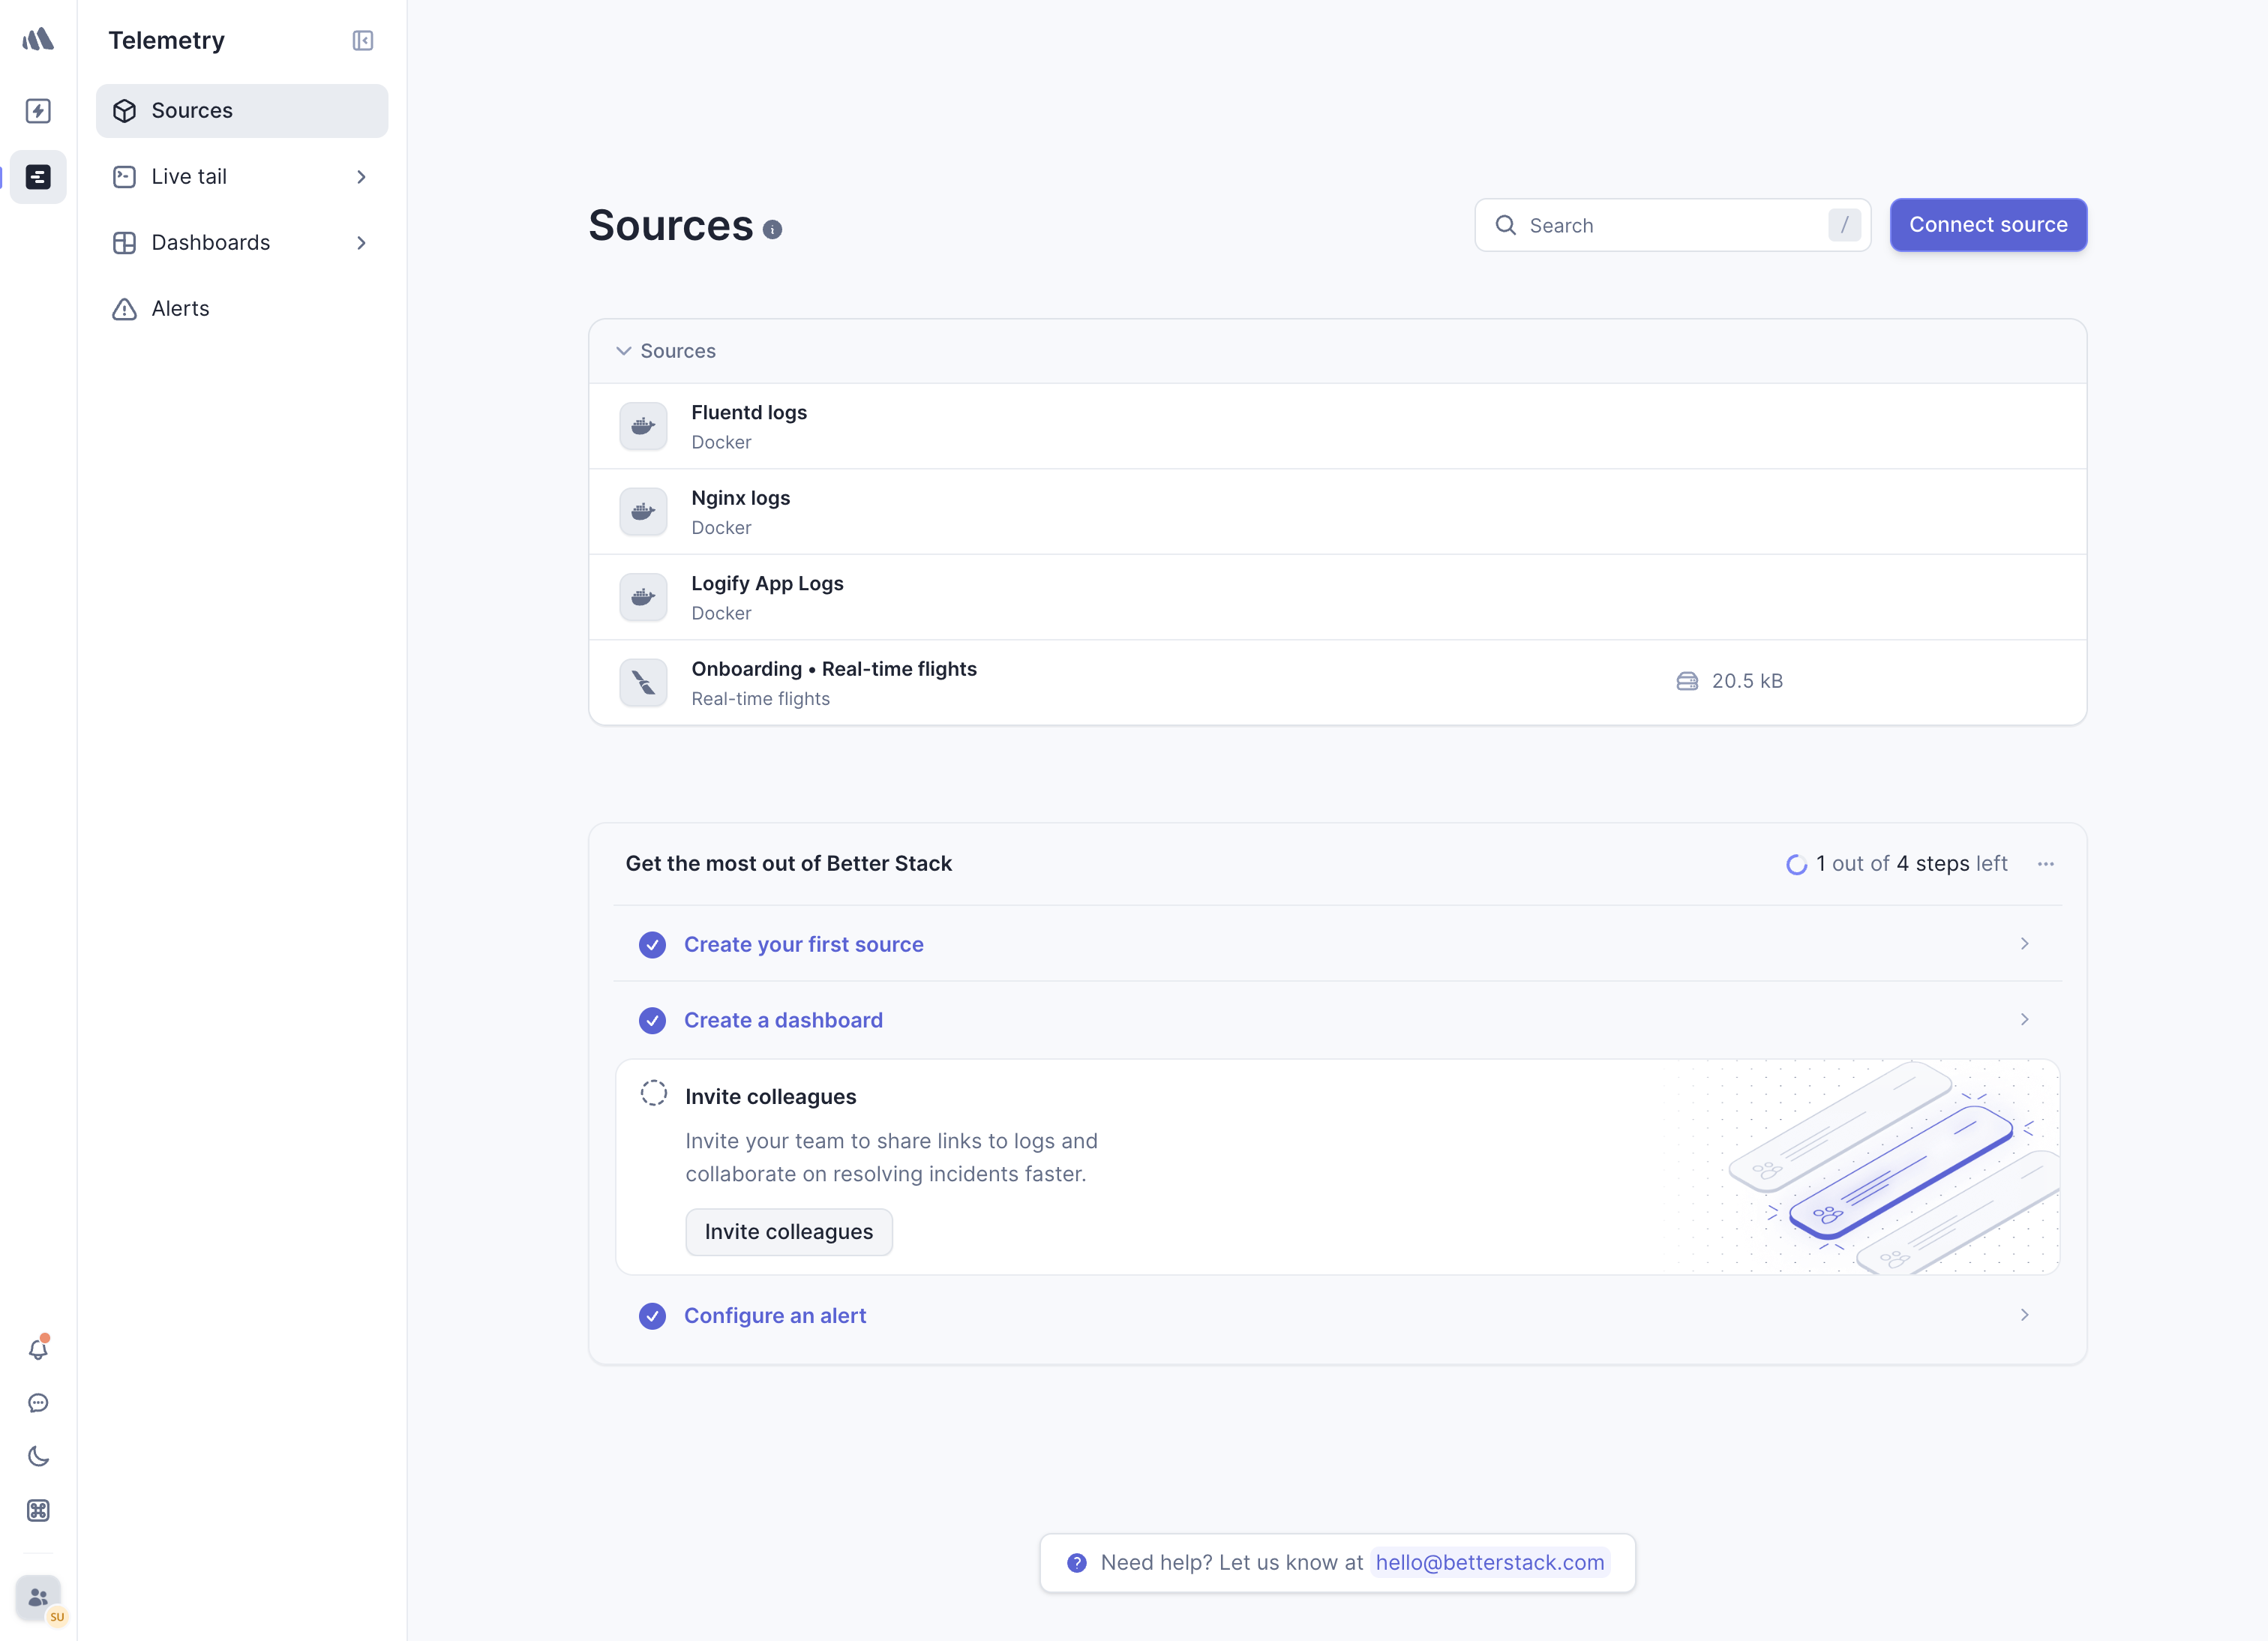Toggle dark mode with the moon icon
Screen dimensions: 2268x1641
coord(38,1456)
